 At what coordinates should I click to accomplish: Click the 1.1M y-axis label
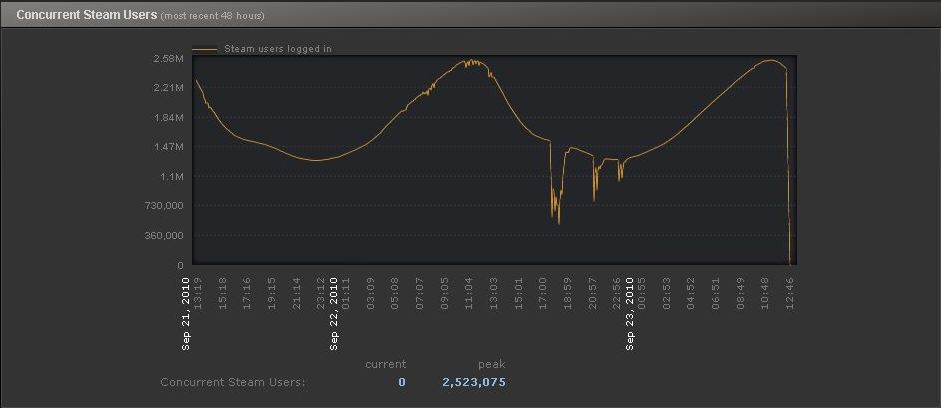click(x=171, y=176)
